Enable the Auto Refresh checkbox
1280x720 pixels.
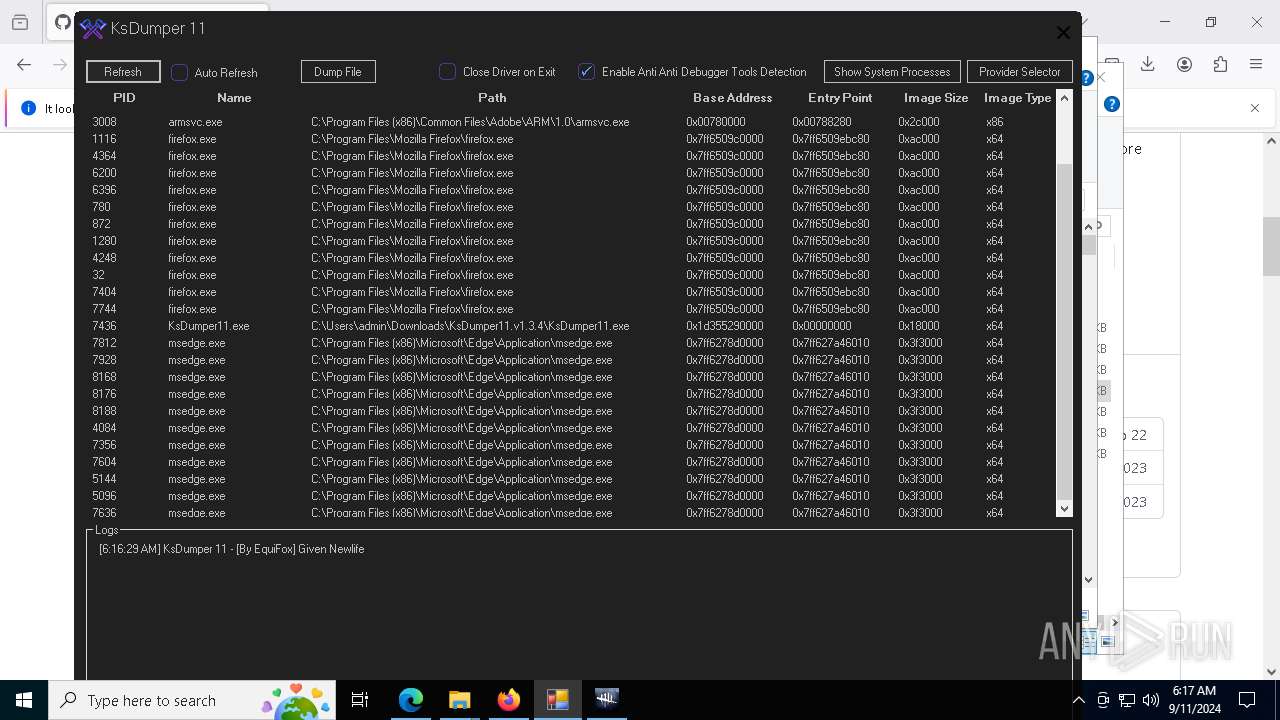click(180, 72)
